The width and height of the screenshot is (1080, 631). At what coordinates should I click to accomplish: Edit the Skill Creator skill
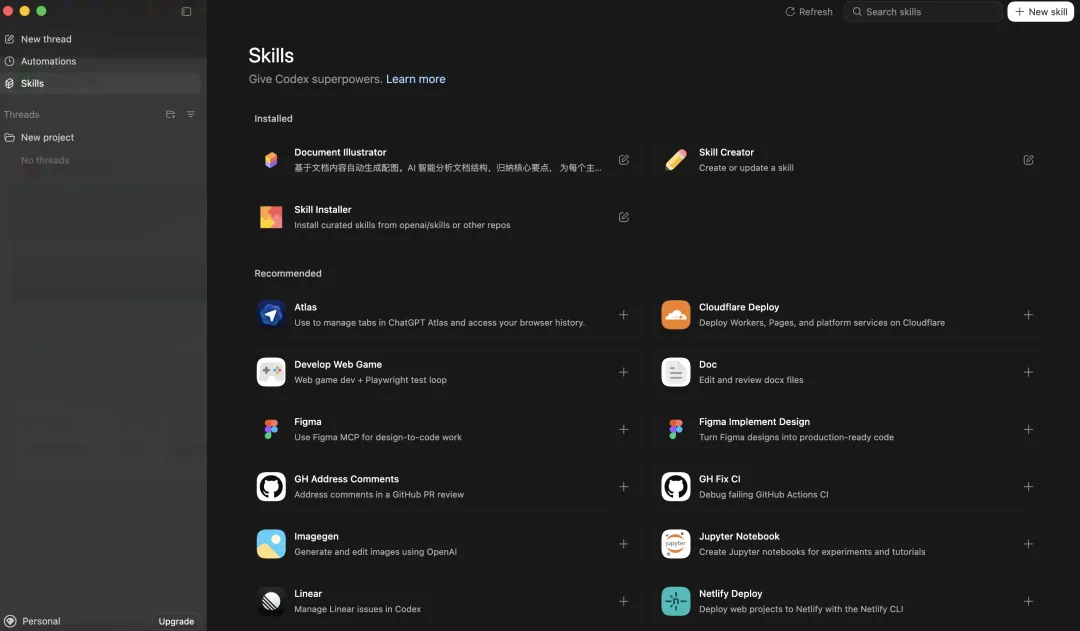click(x=1028, y=160)
